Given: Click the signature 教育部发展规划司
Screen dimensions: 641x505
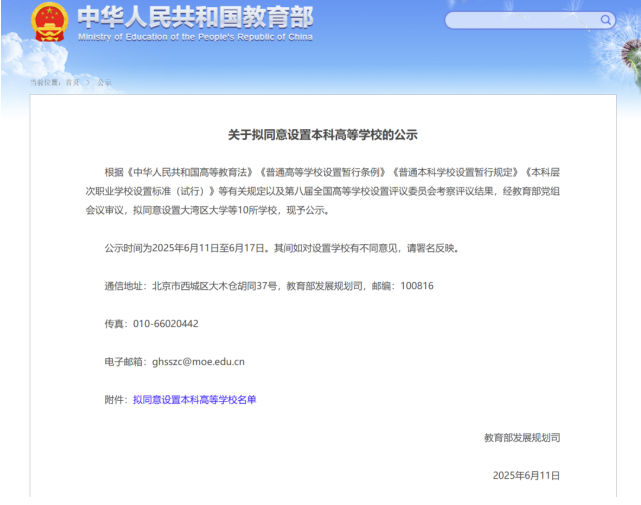Looking at the screenshot, I should (522, 437).
